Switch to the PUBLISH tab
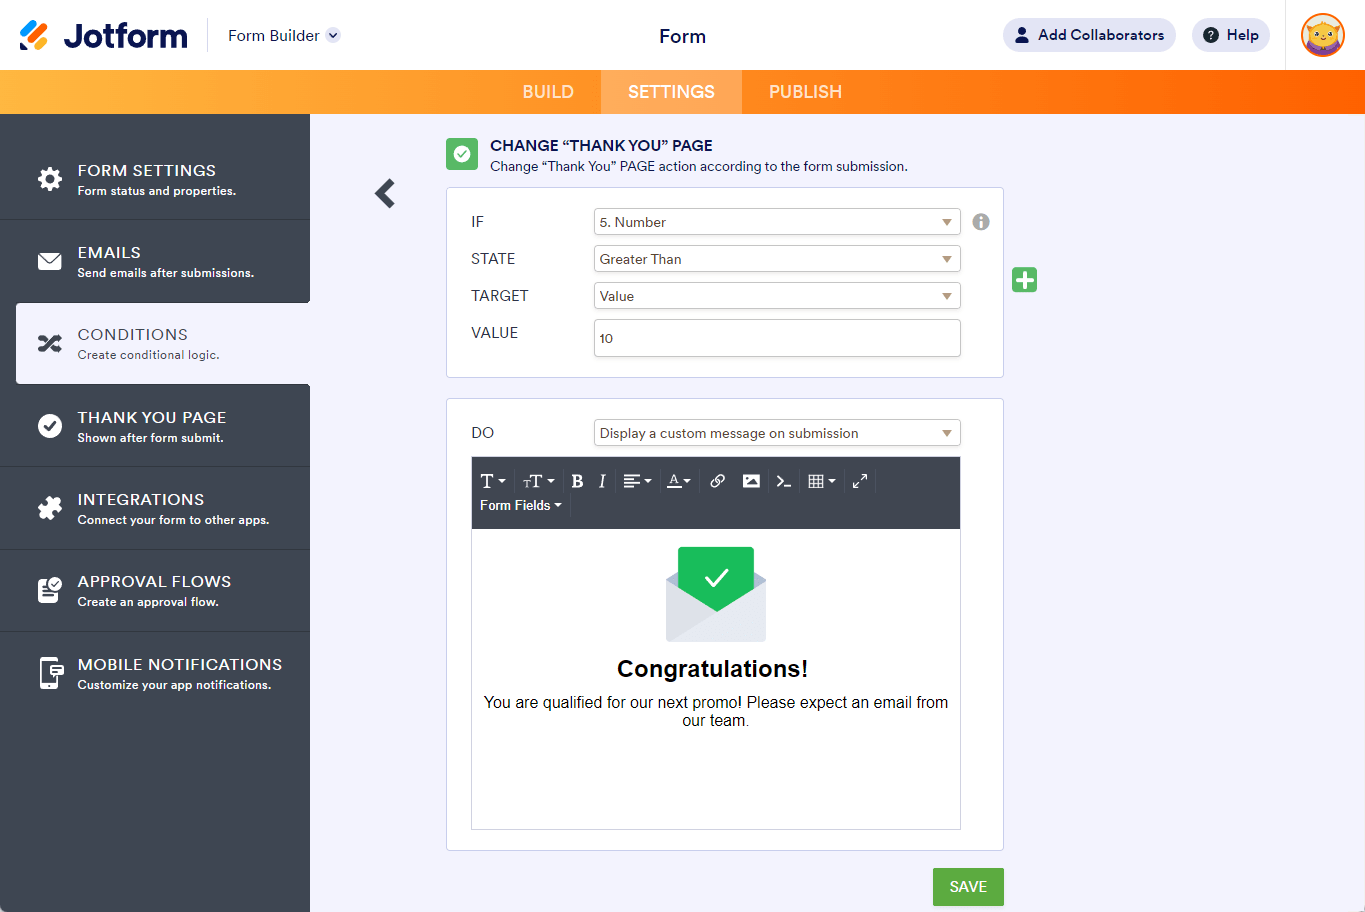 [805, 92]
